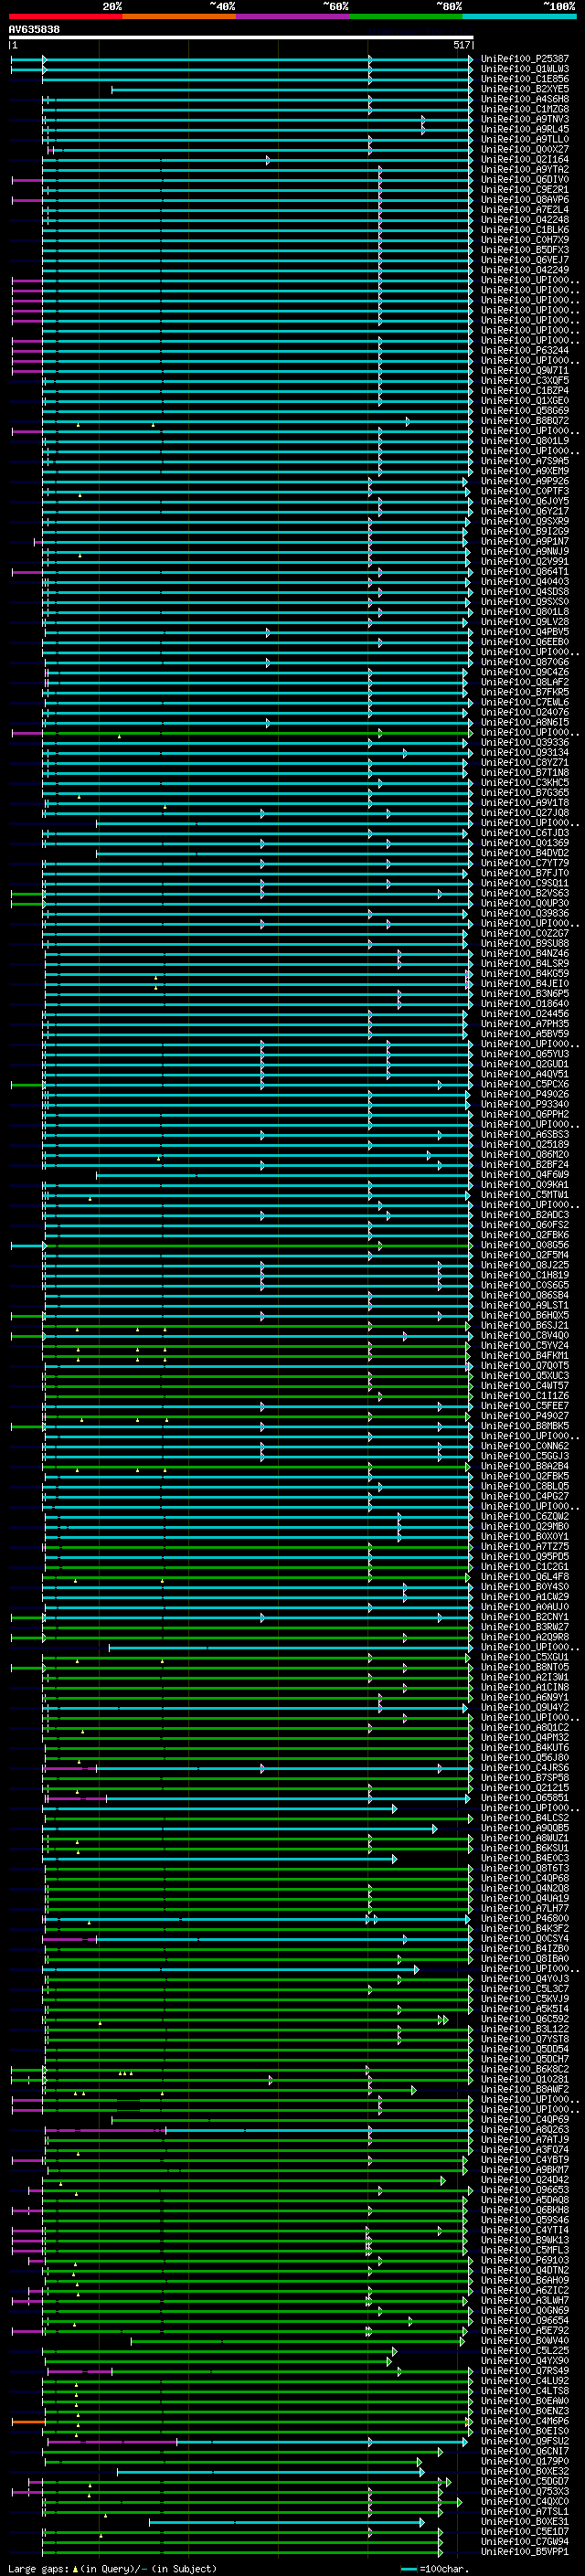
Task: Select hit label UniRef100_B8BQ72
Action: click(x=525, y=421)
